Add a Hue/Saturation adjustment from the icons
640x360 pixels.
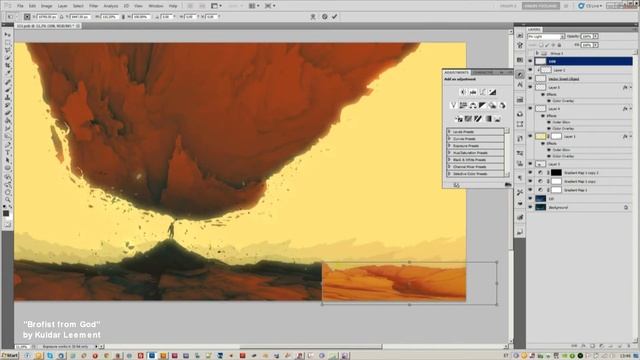tap(463, 105)
